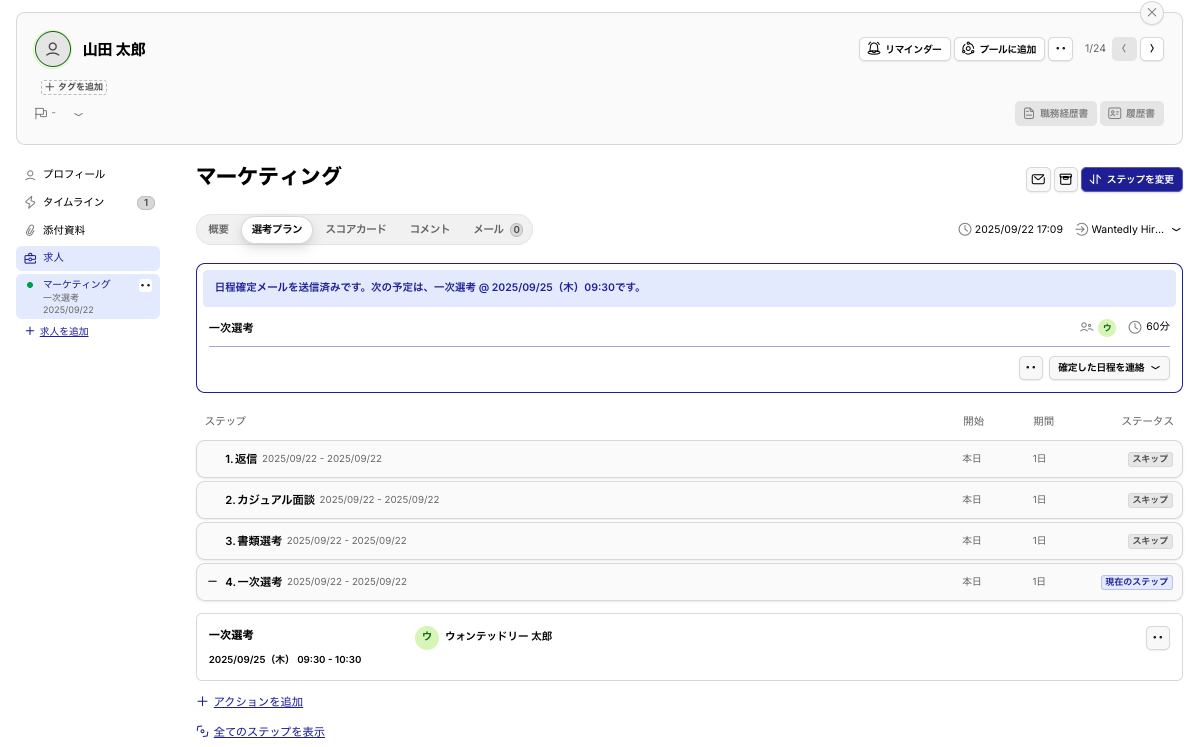Open more options beside プールに追加

(x=1060, y=49)
